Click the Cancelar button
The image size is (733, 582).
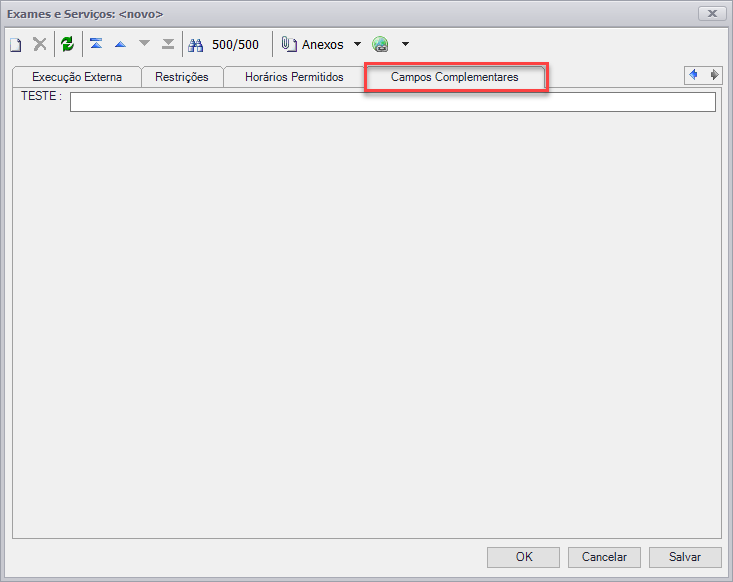tap(604, 557)
